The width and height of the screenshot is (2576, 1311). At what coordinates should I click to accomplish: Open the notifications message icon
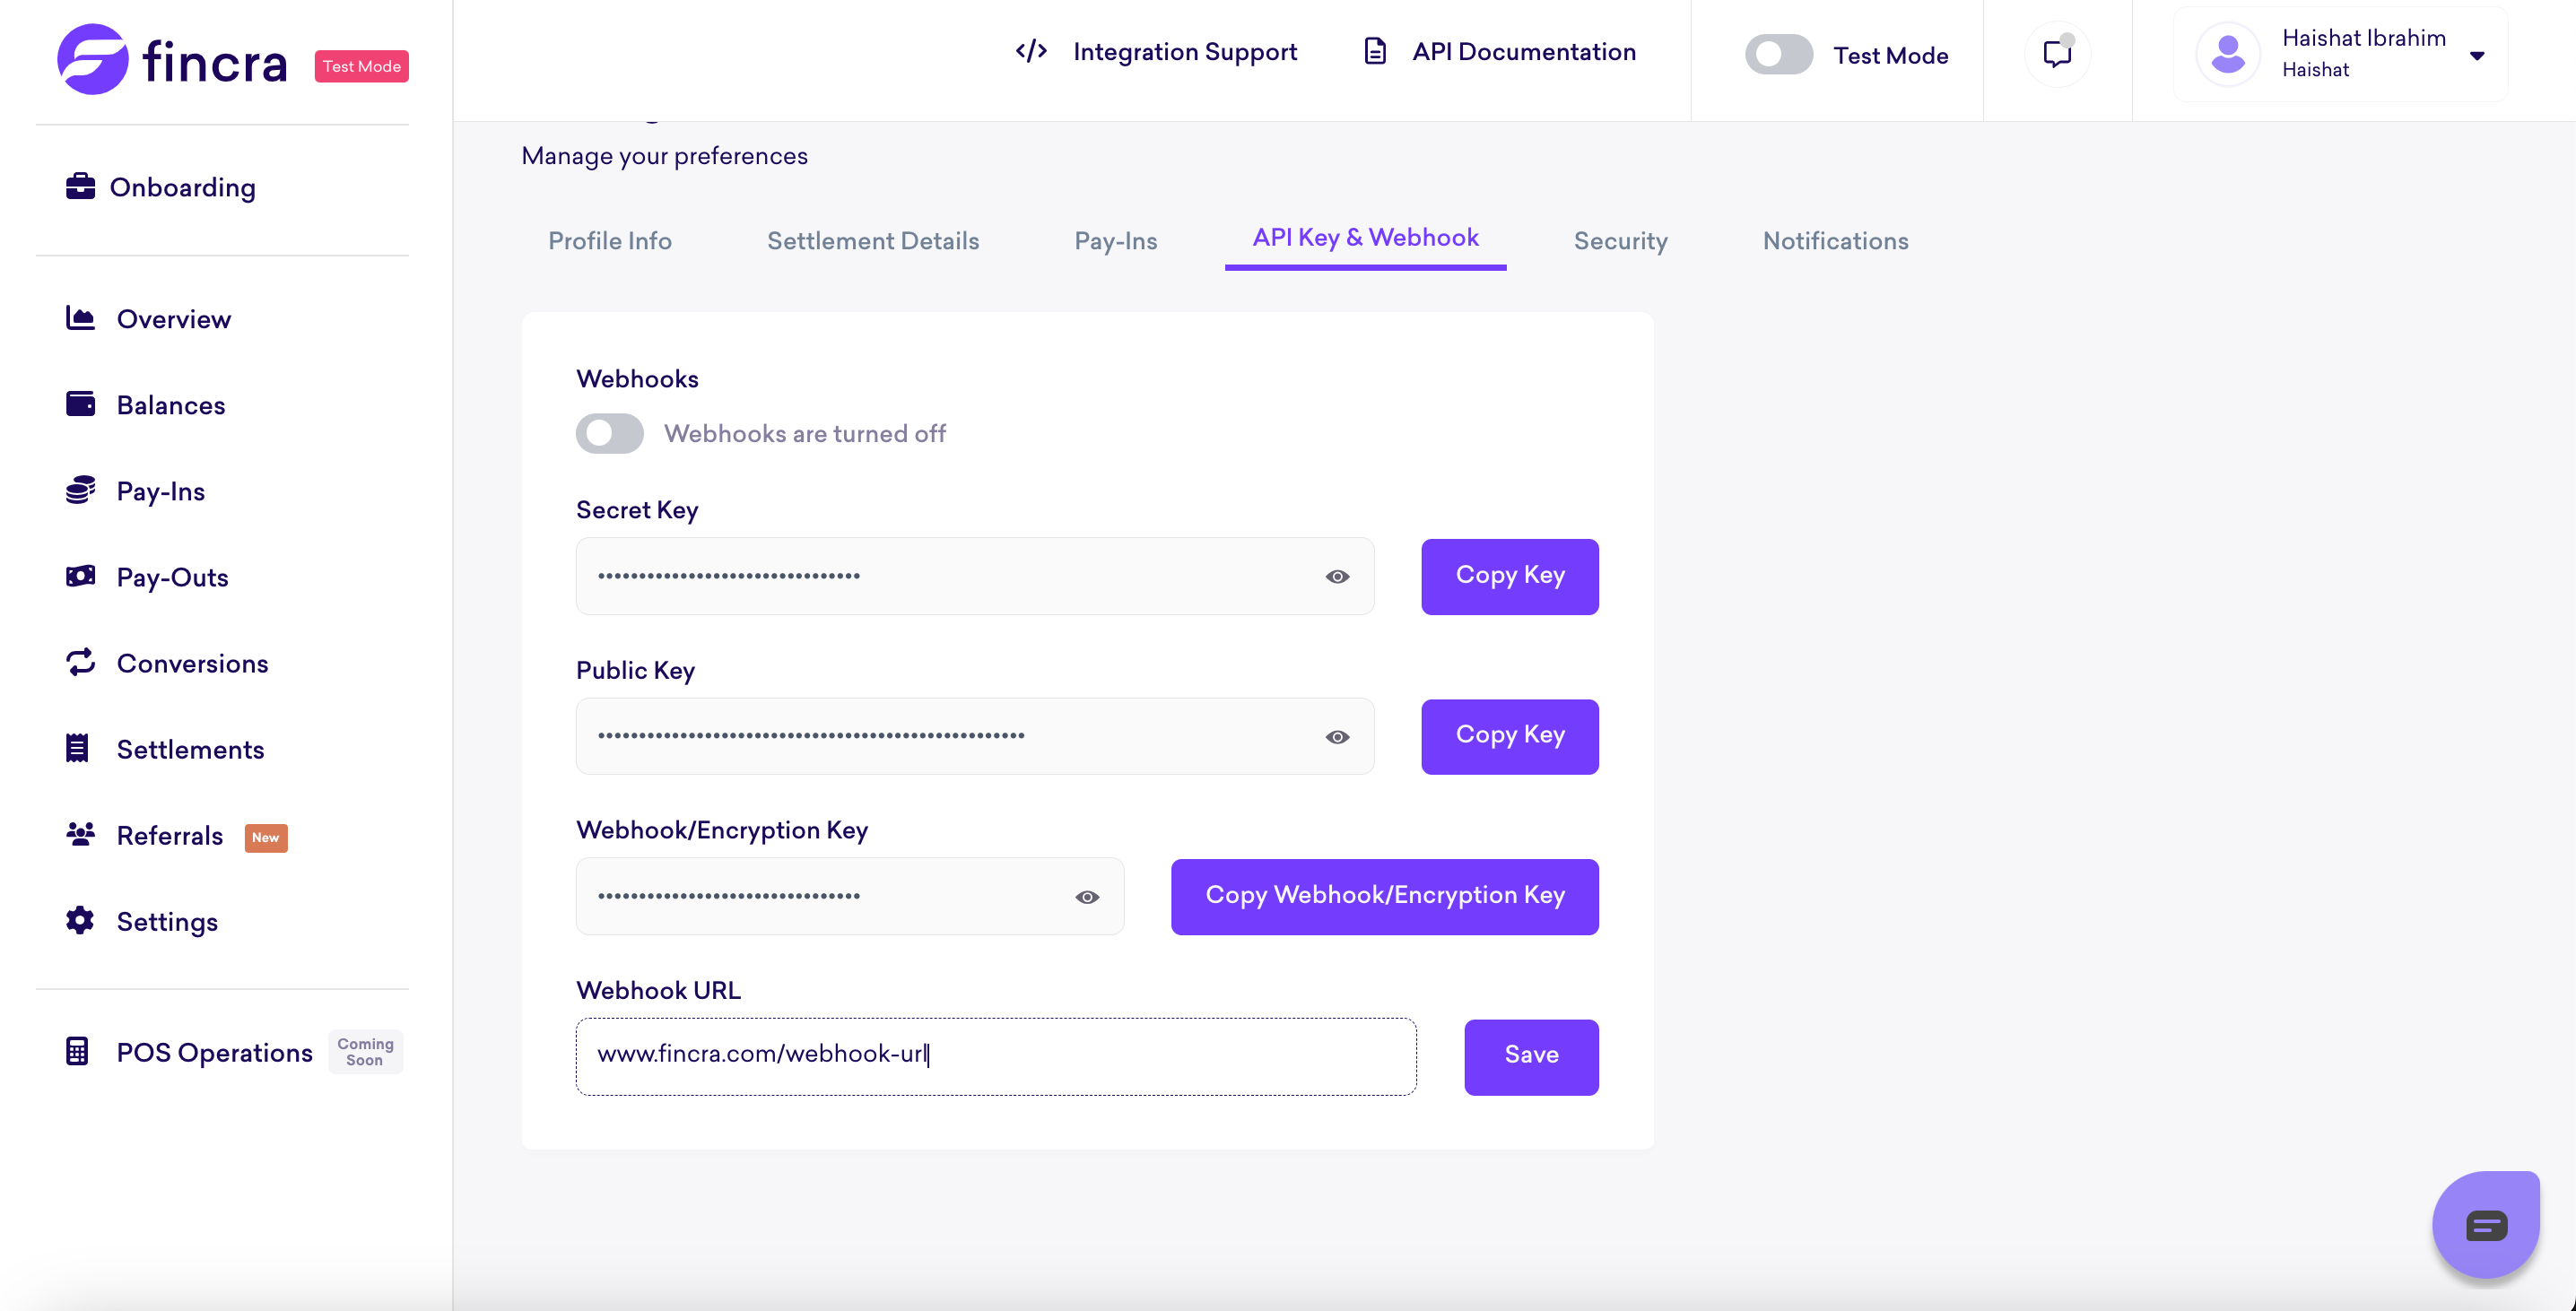click(x=2056, y=54)
